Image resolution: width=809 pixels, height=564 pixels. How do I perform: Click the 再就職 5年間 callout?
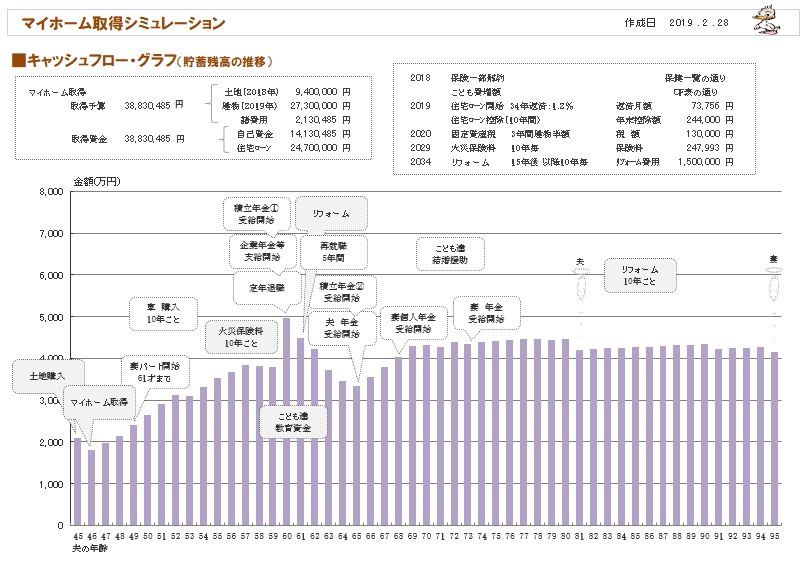pyautogui.click(x=333, y=251)
